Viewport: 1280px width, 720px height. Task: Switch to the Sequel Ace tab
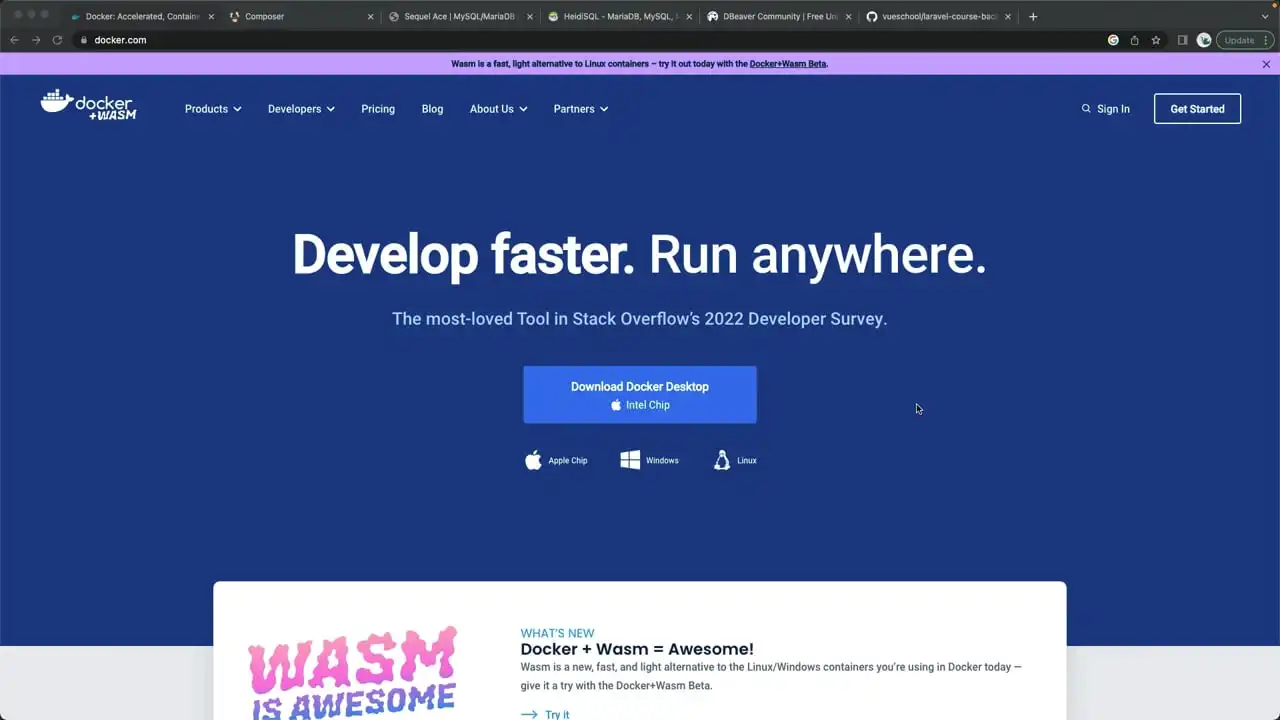pos(460,17)
